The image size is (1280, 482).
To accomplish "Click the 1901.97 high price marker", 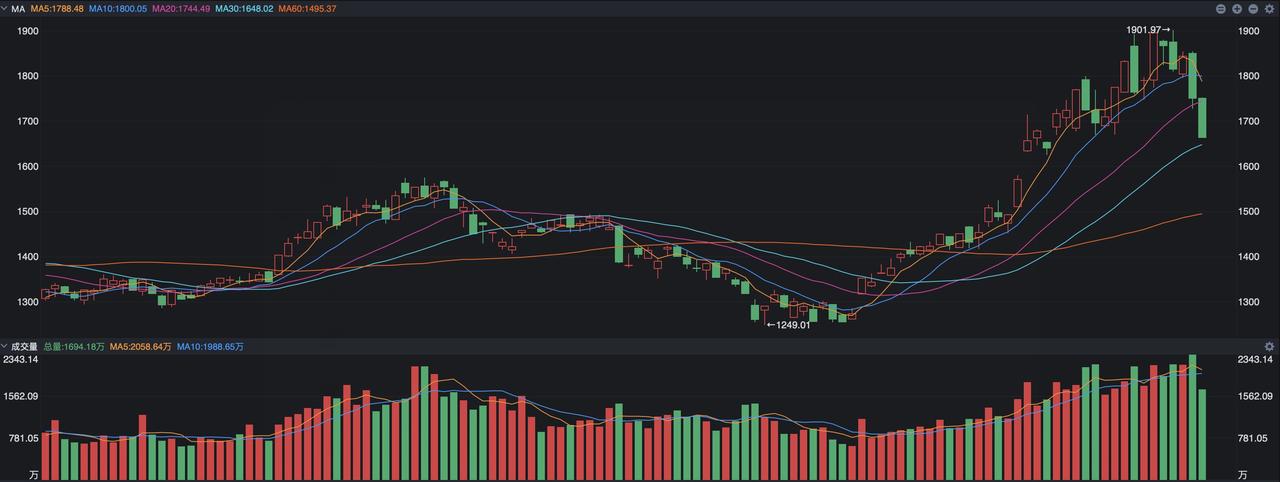I will (x=1149, y=30).
